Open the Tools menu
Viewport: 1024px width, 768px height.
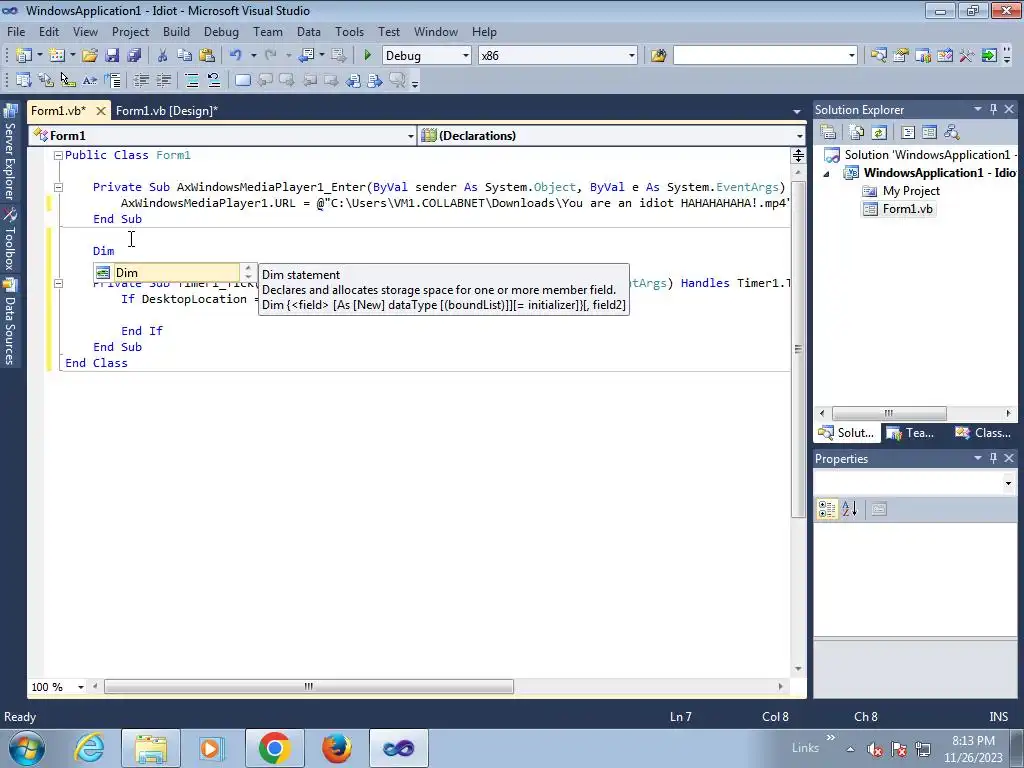click(349, 31)
